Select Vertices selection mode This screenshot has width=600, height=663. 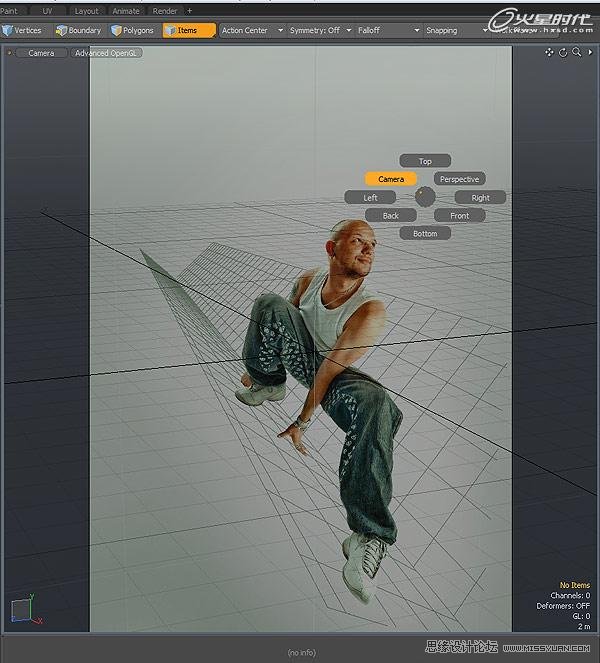point(22,30)
